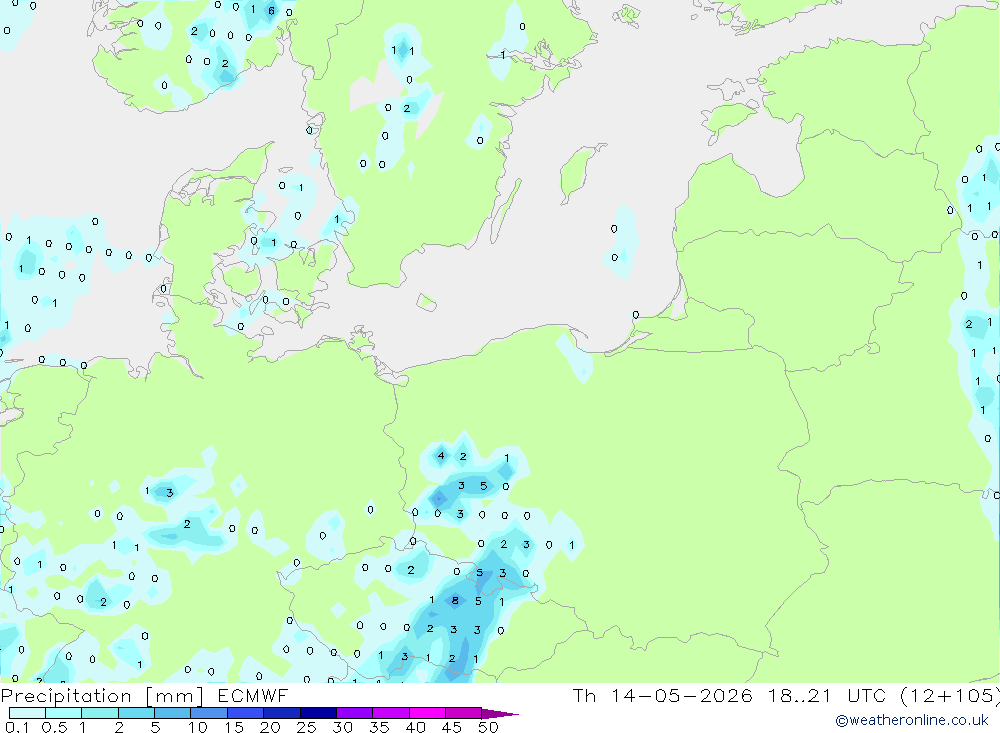Click the 10–15 mm legend color box
Viewport: 1000px width, 733px height.
[209, 713]
